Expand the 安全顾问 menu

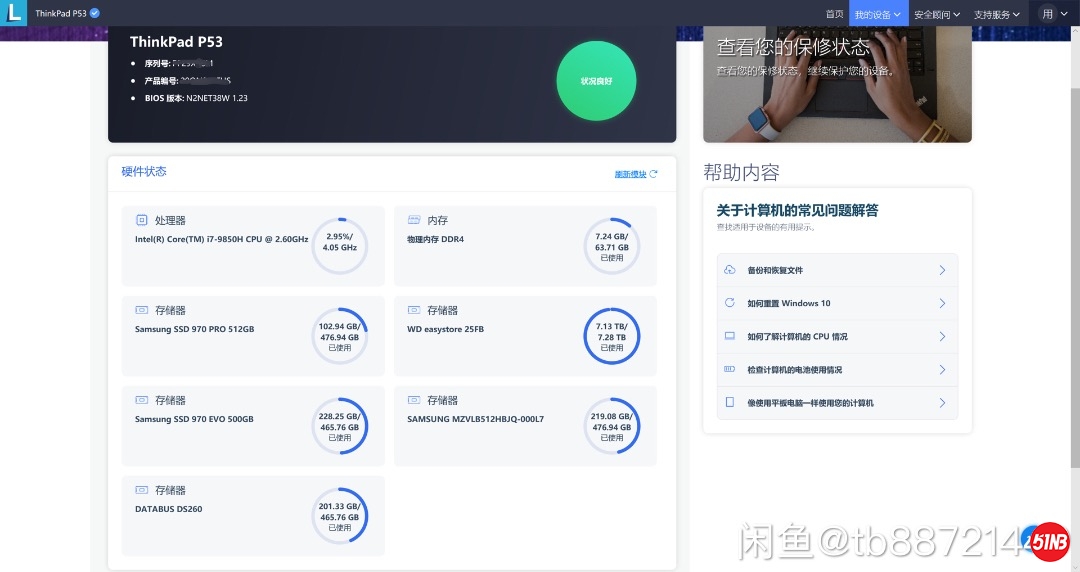937,14
